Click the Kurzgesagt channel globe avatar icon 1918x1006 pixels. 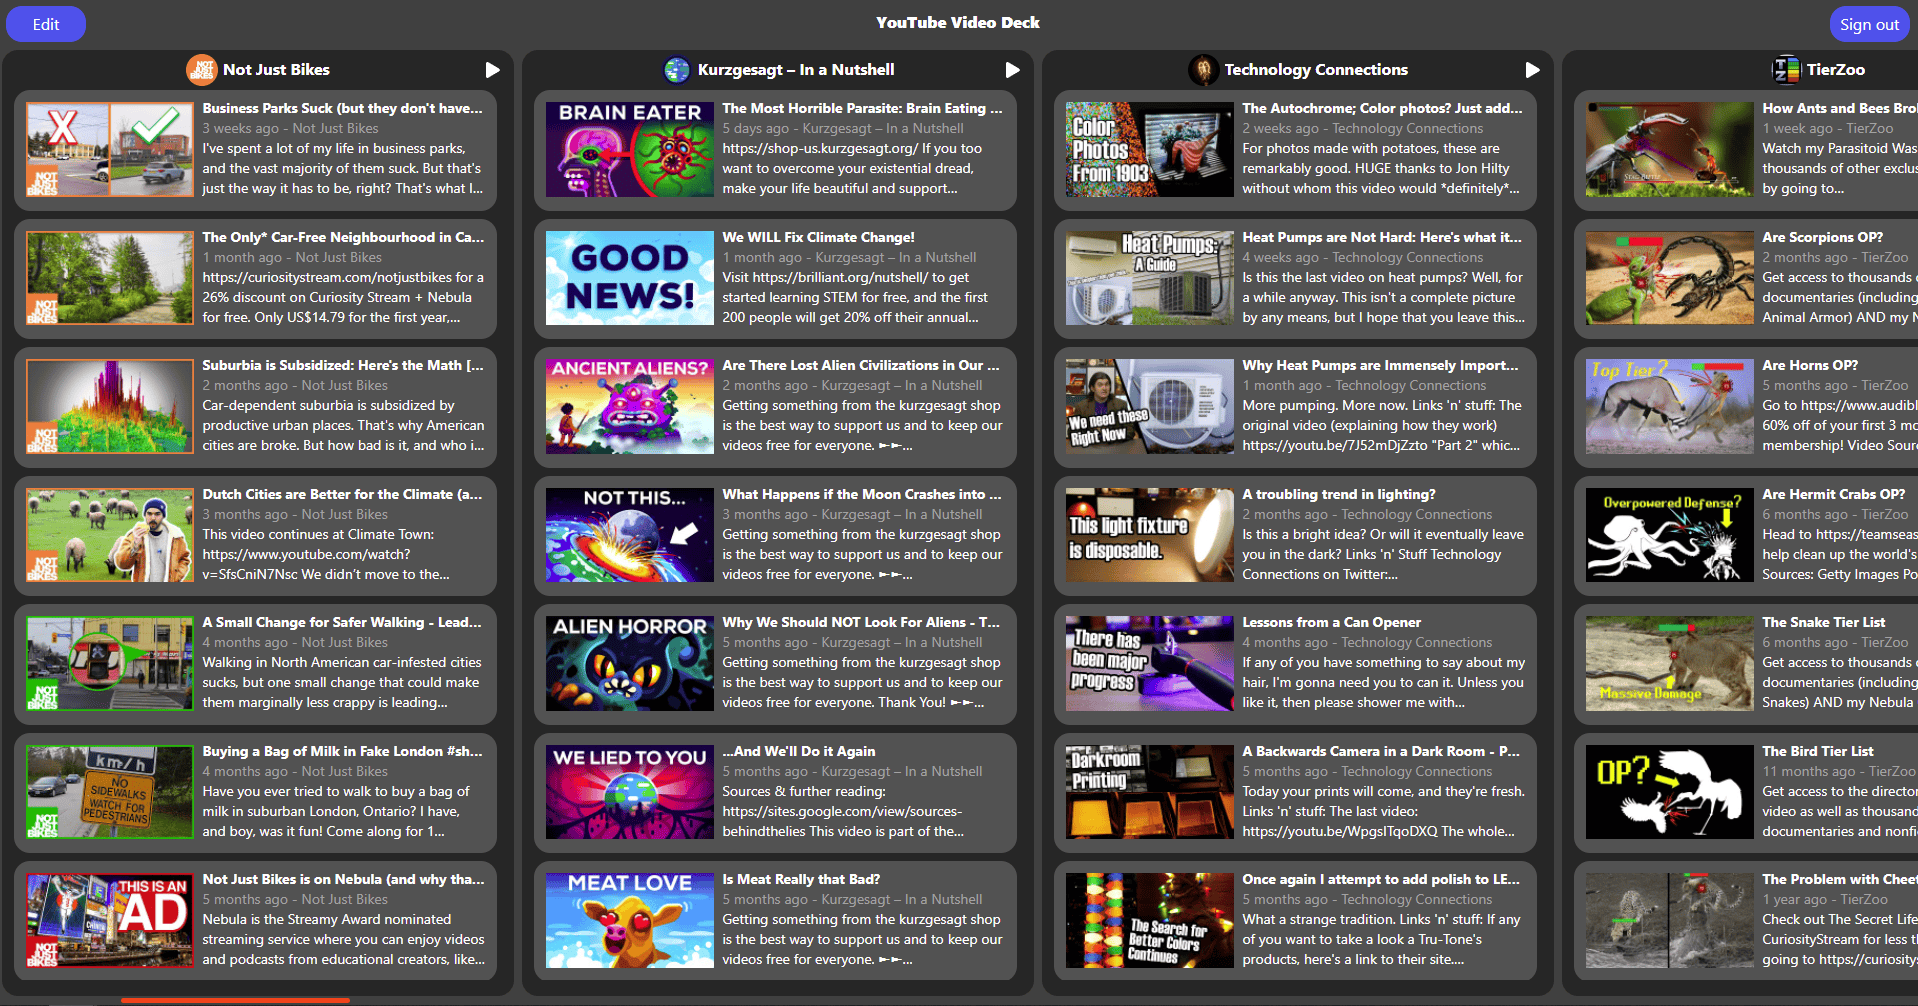pos(677,70)
